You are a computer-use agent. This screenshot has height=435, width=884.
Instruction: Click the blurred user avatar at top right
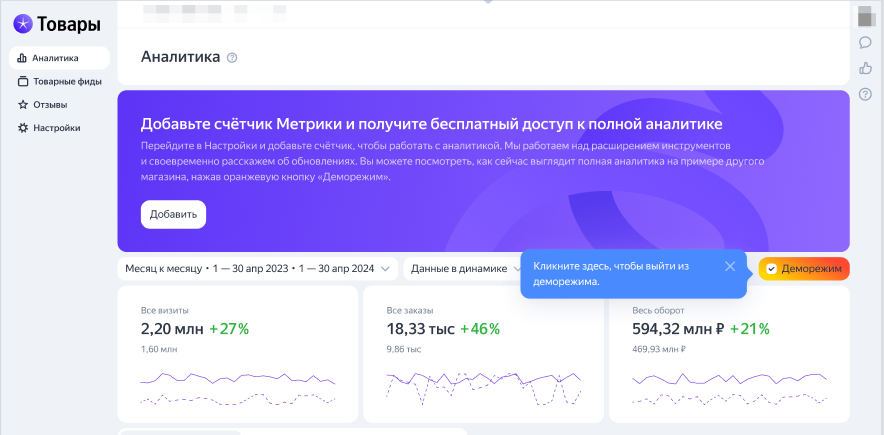click(865, 16)
